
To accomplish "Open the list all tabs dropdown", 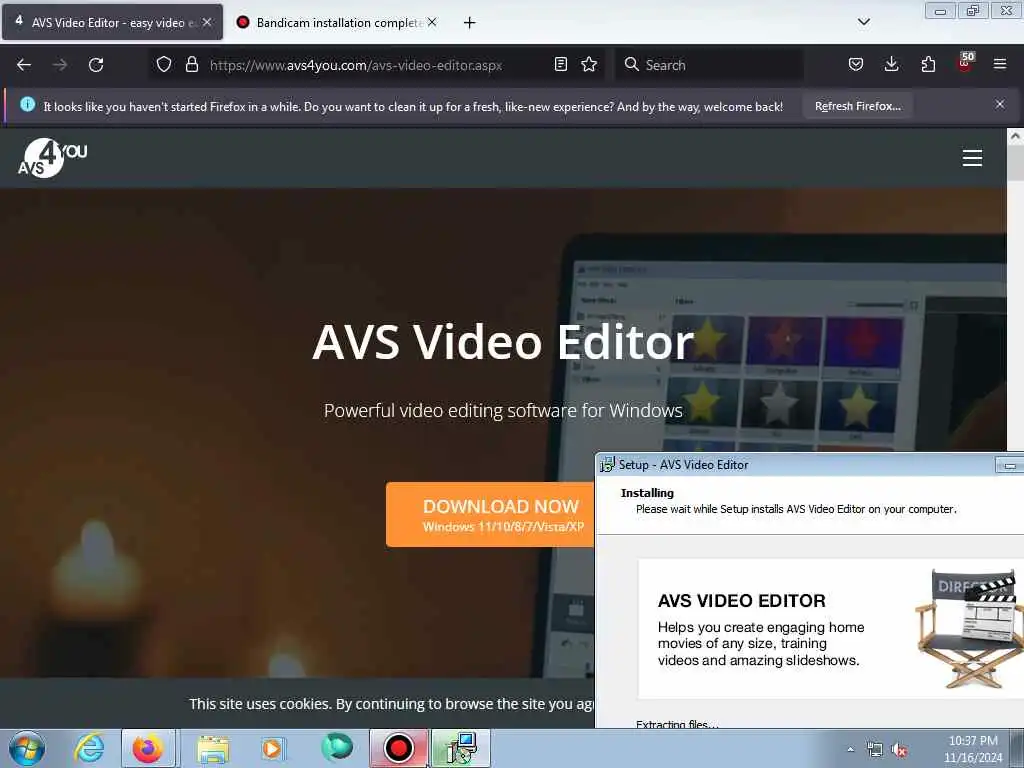I will tap(863, 22).
